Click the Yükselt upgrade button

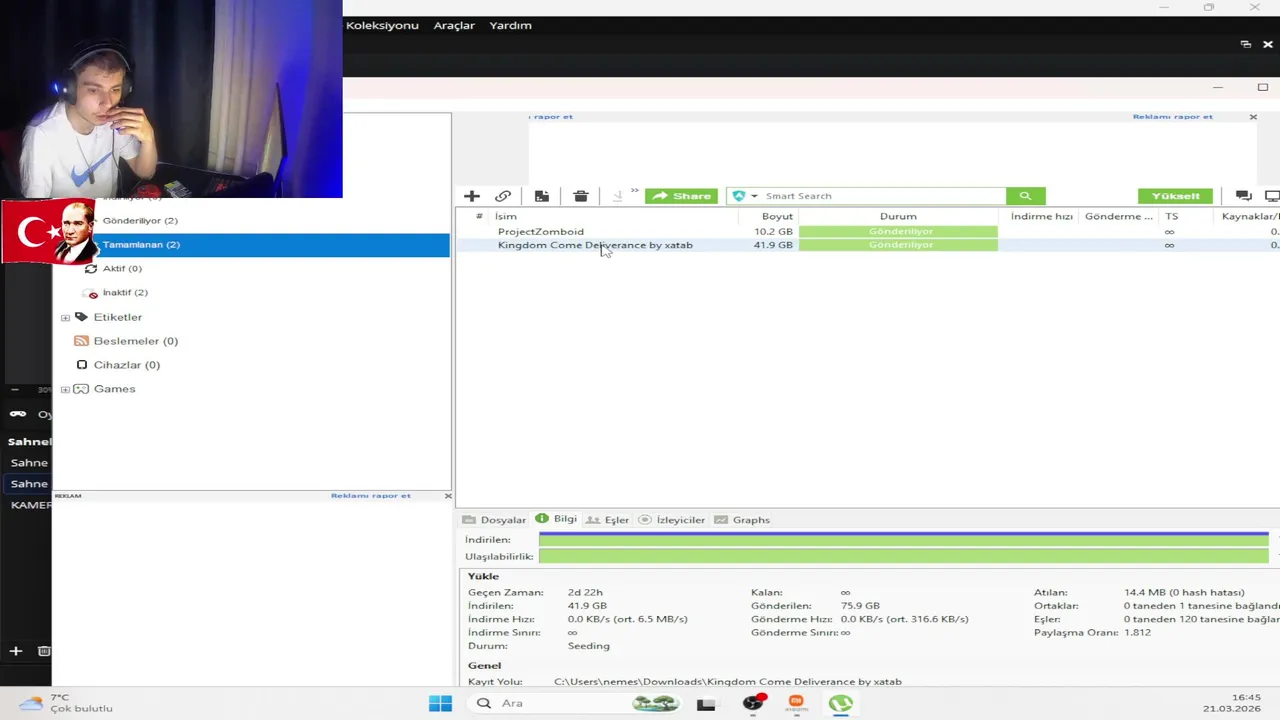1175,196
